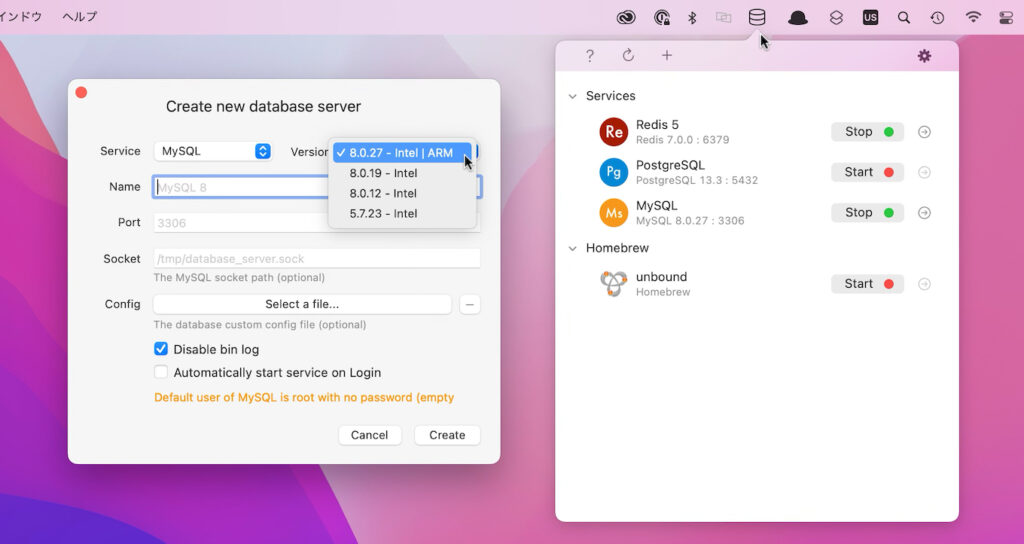Open Spotlight search in the menu bar

pyautogui.click(x=904, y=17)
